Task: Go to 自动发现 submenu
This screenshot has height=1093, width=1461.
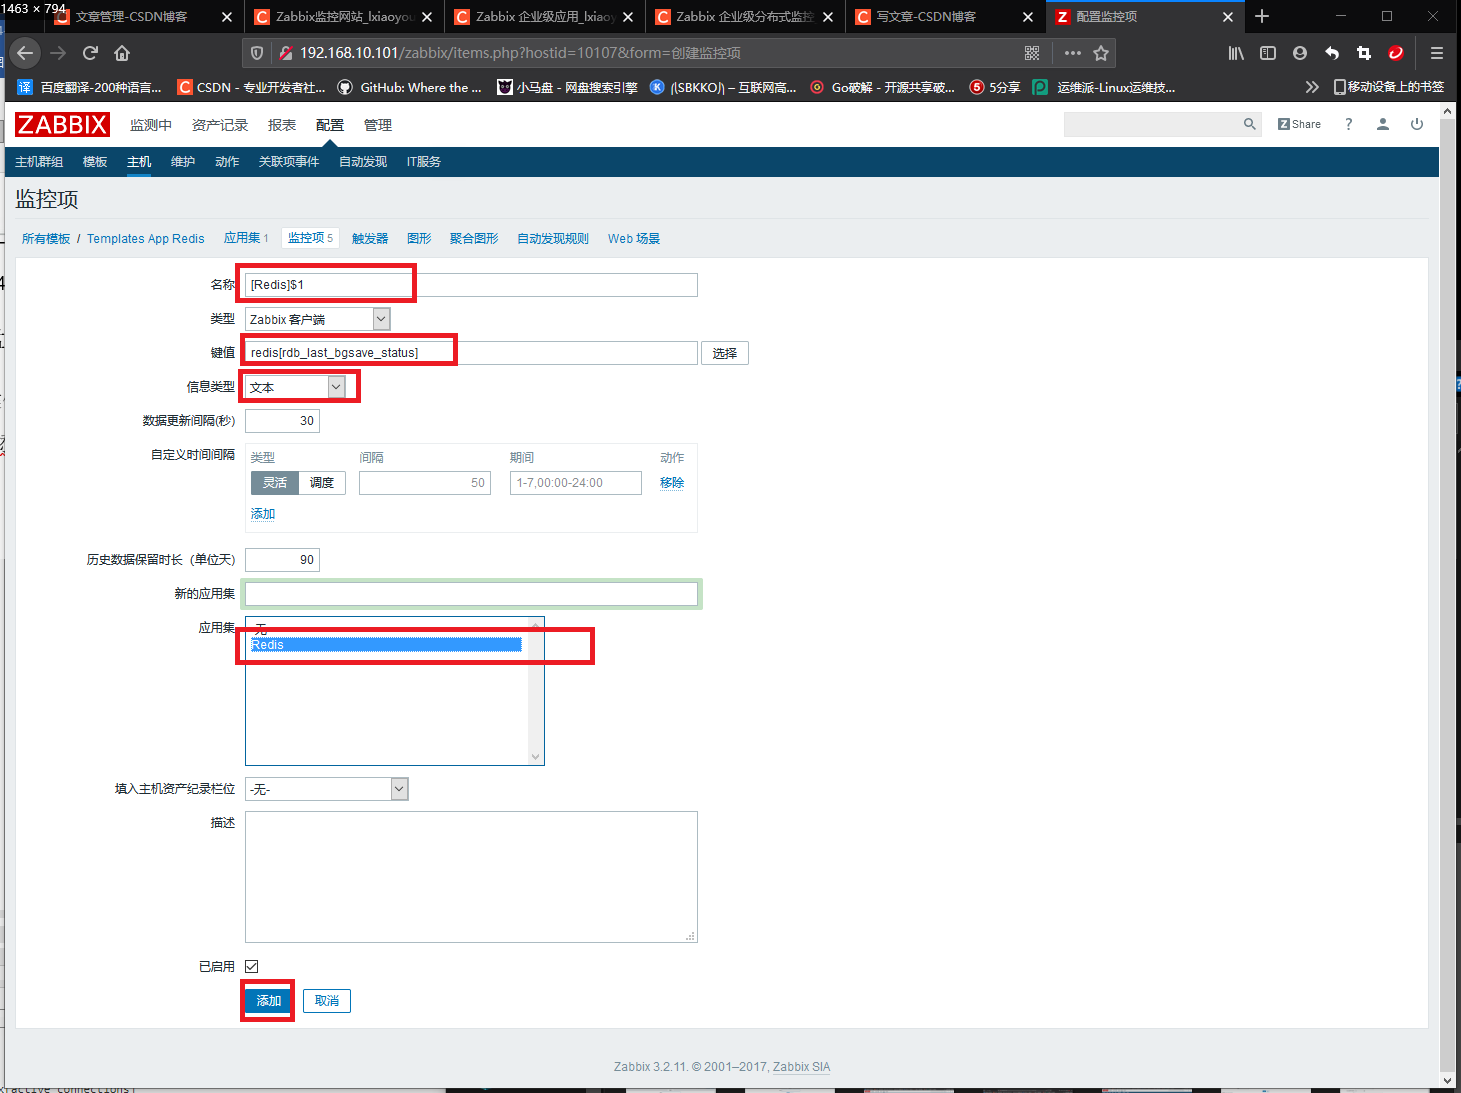Action: click(363, 162)
